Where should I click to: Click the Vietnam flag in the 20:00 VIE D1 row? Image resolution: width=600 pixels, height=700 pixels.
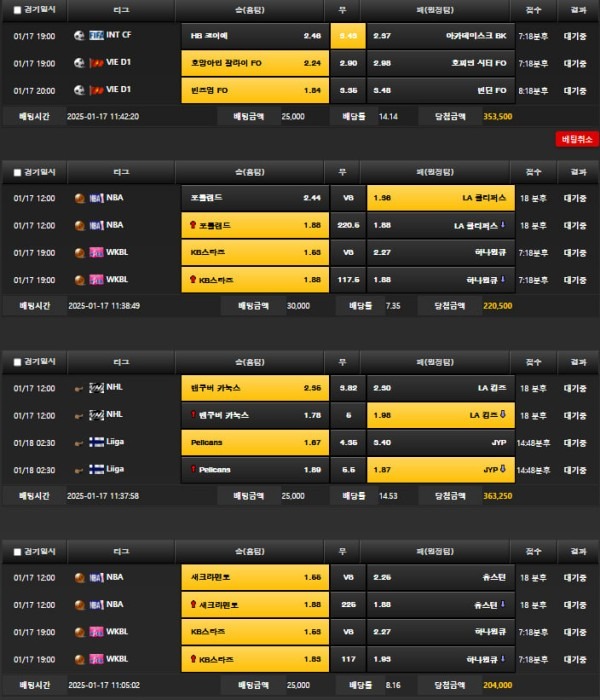point(96,89)
